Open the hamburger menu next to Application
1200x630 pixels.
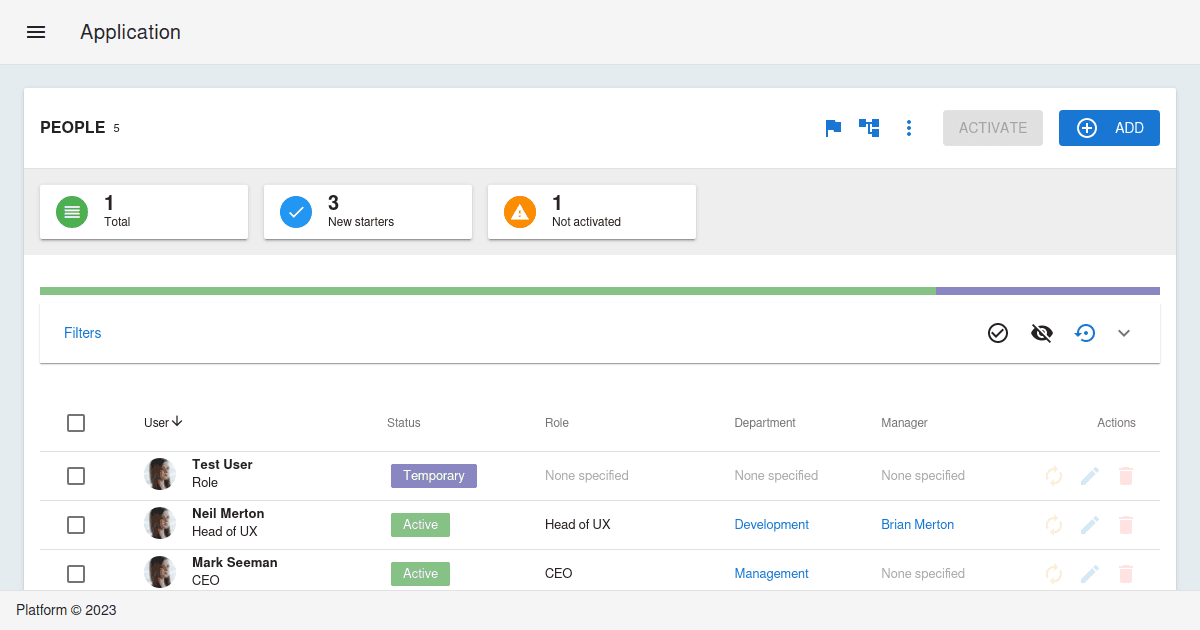36,31
